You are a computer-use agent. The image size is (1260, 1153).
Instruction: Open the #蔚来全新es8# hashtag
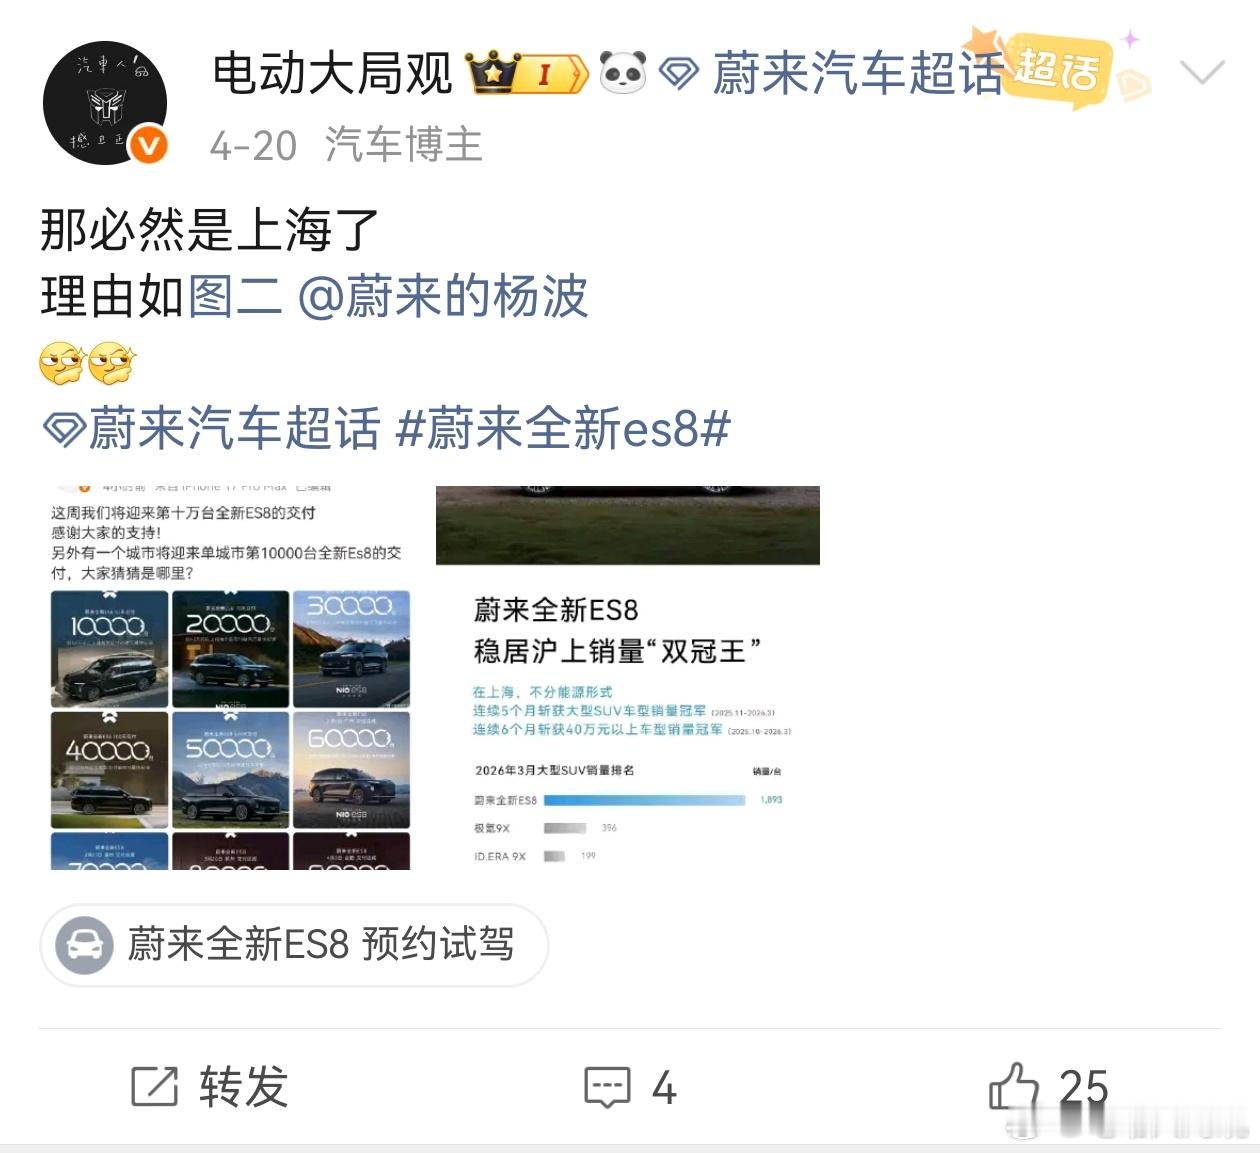pos(563,429)
